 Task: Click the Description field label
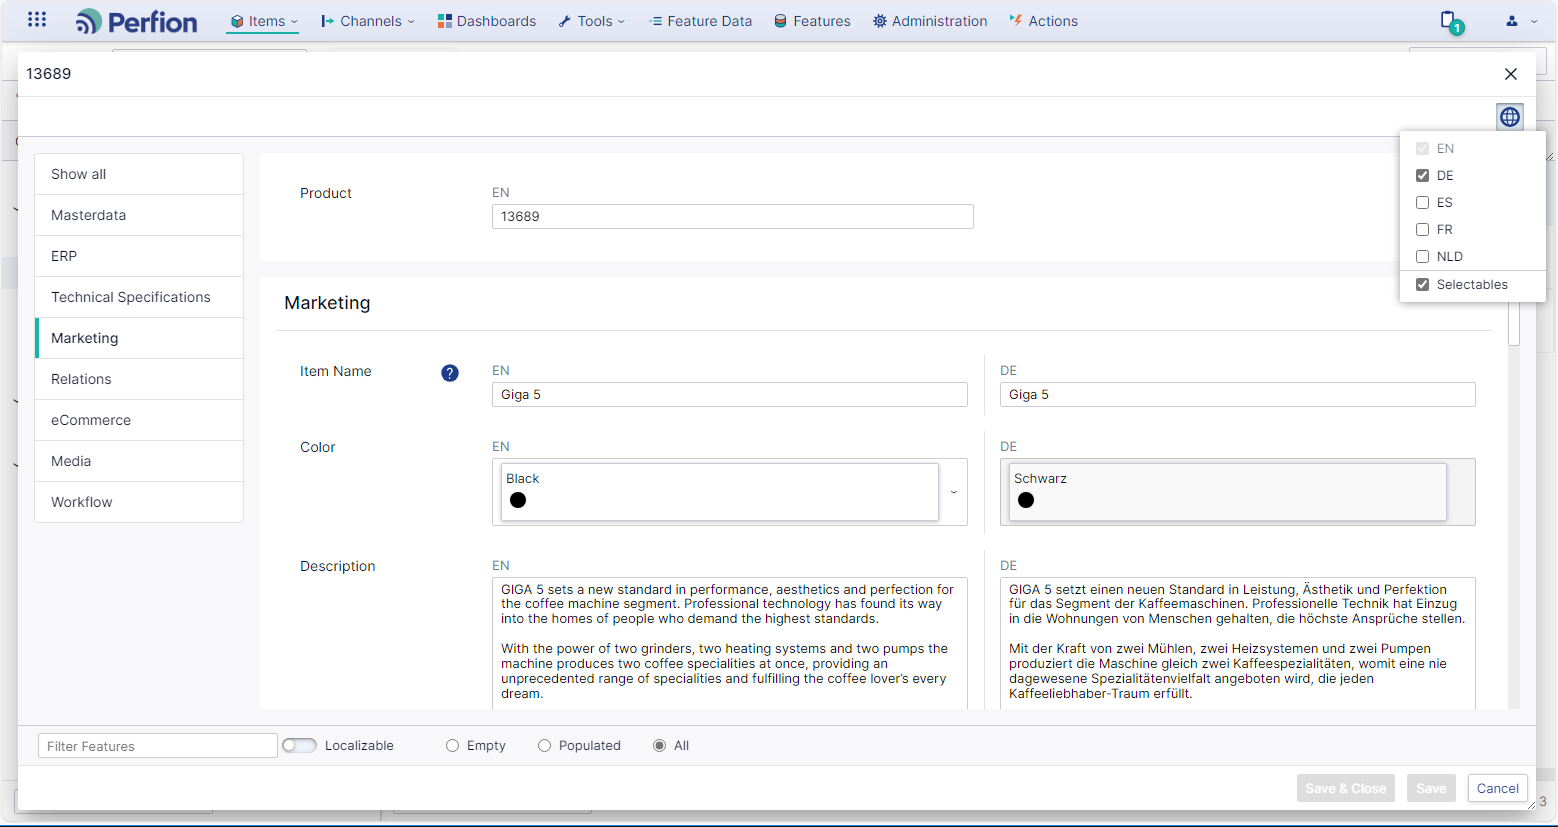tap(338, 566)
